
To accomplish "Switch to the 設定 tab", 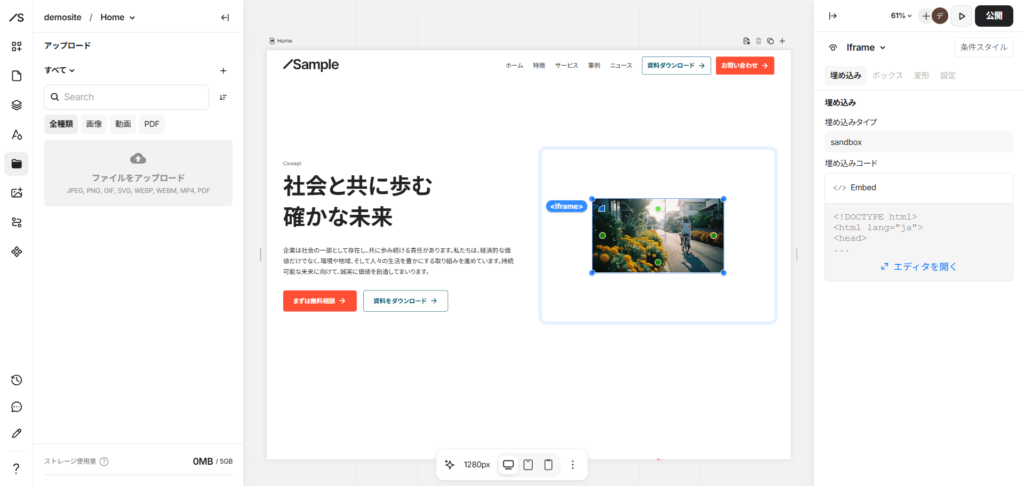I will pyautogui.click(x=948, y=76).
